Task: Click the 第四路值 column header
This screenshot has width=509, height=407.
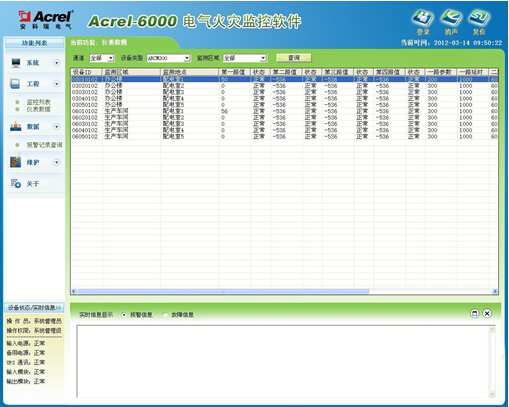Action: tap(390, 72)
